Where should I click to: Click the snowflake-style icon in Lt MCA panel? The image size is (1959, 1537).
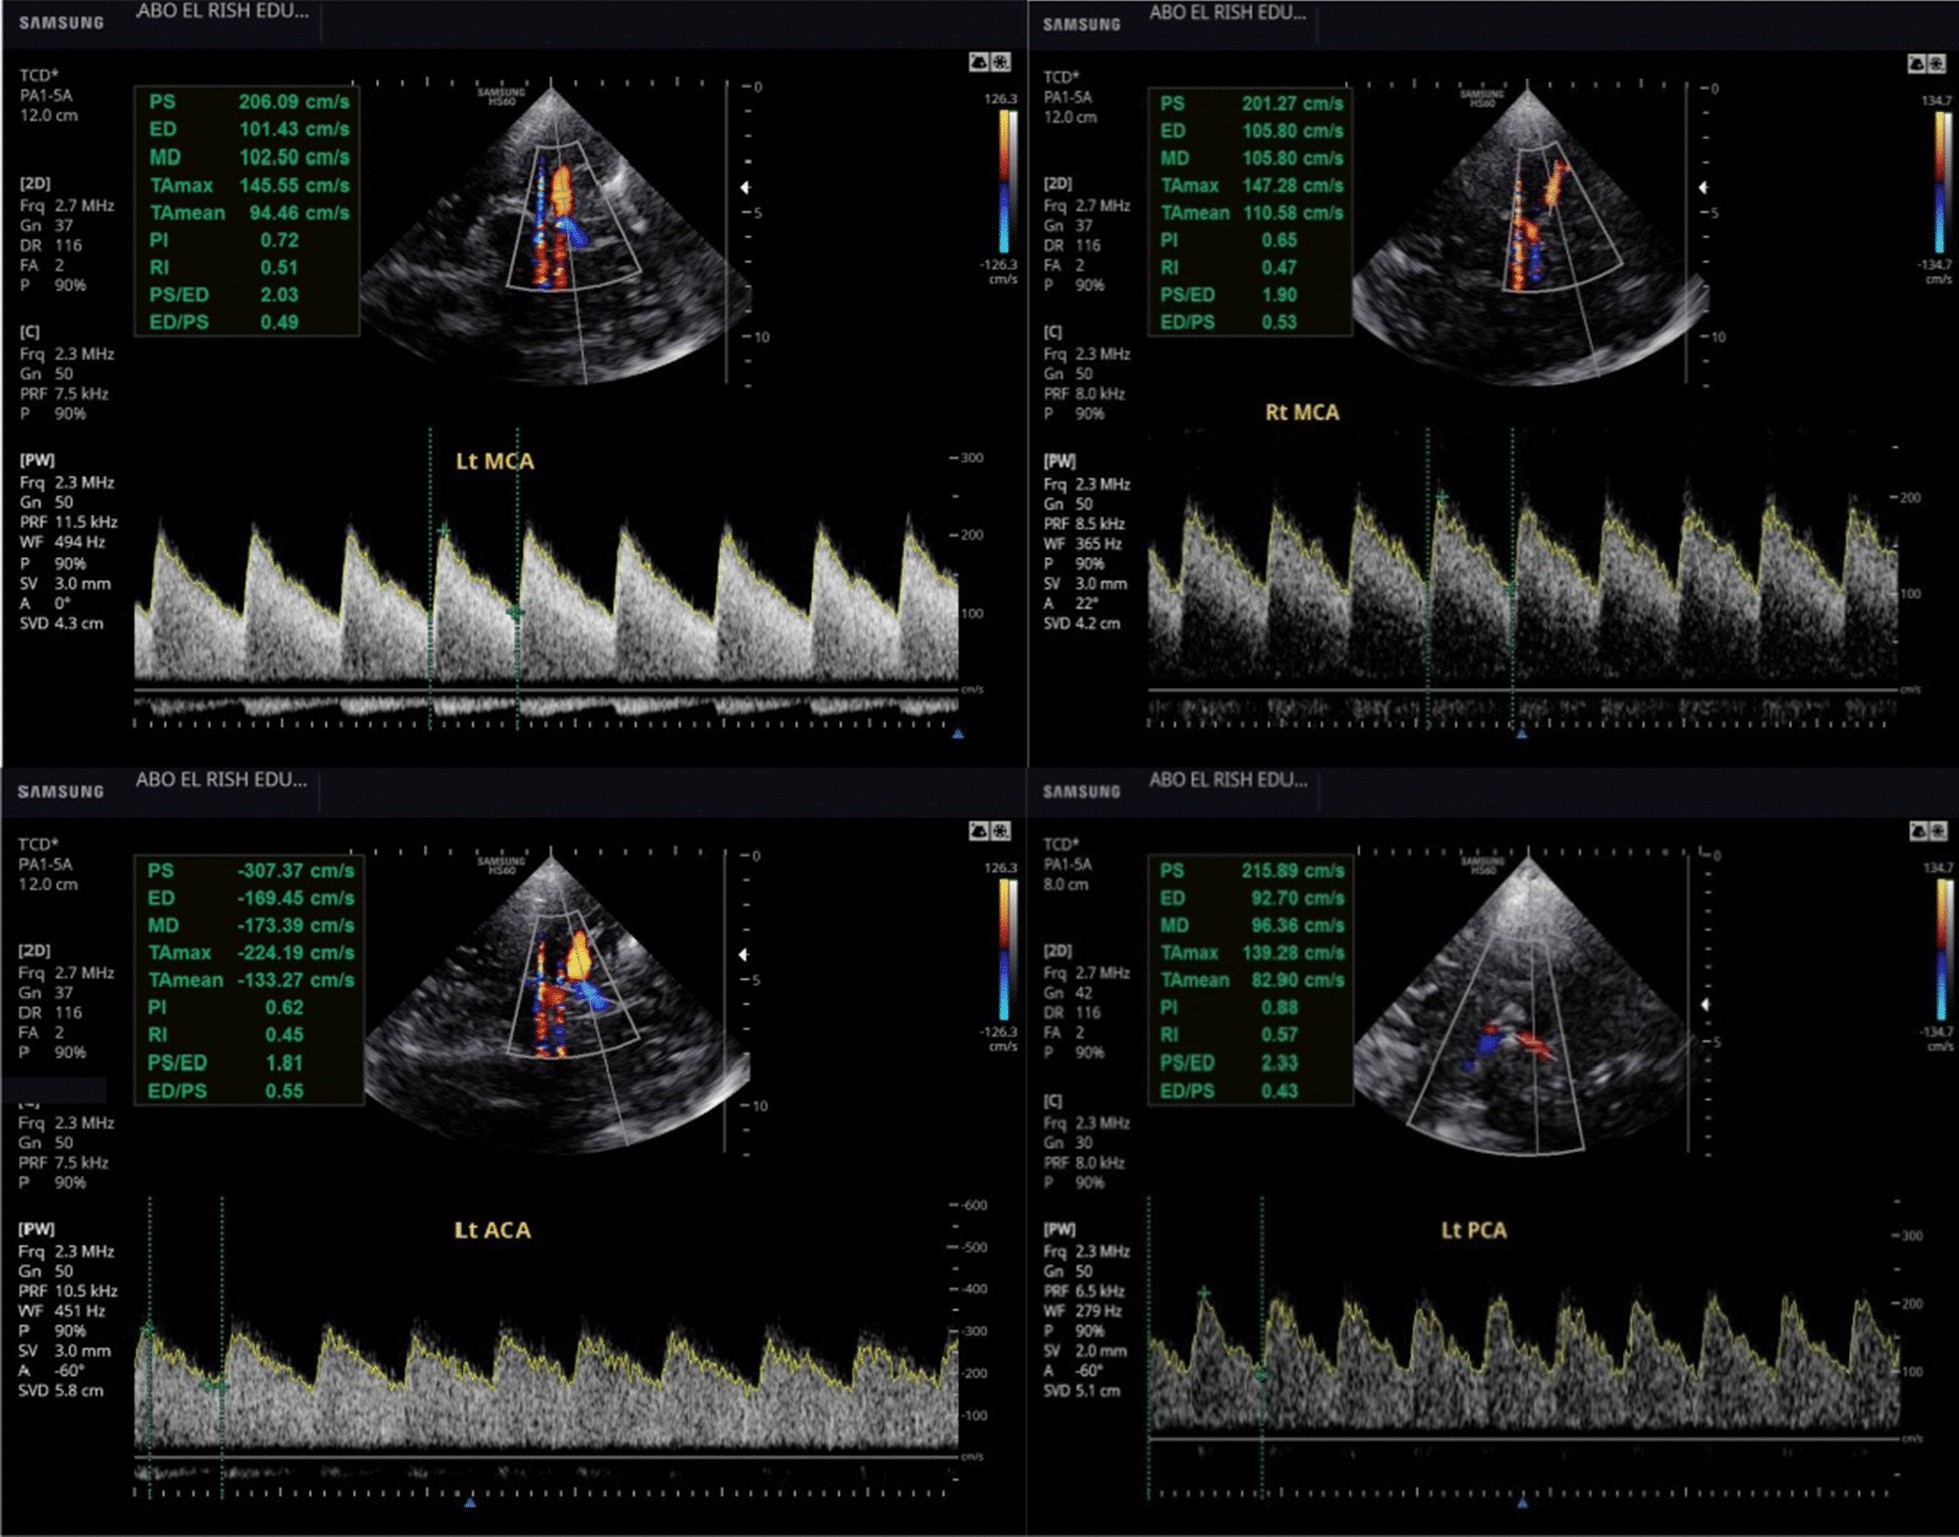click(x=1001, y=63)
